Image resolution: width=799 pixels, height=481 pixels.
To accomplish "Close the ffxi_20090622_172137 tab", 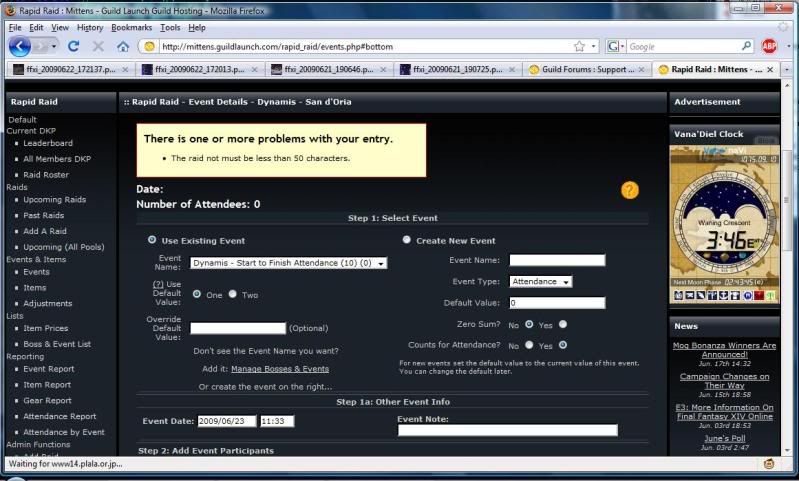I will pyautogui.click(x=125, y=69).
